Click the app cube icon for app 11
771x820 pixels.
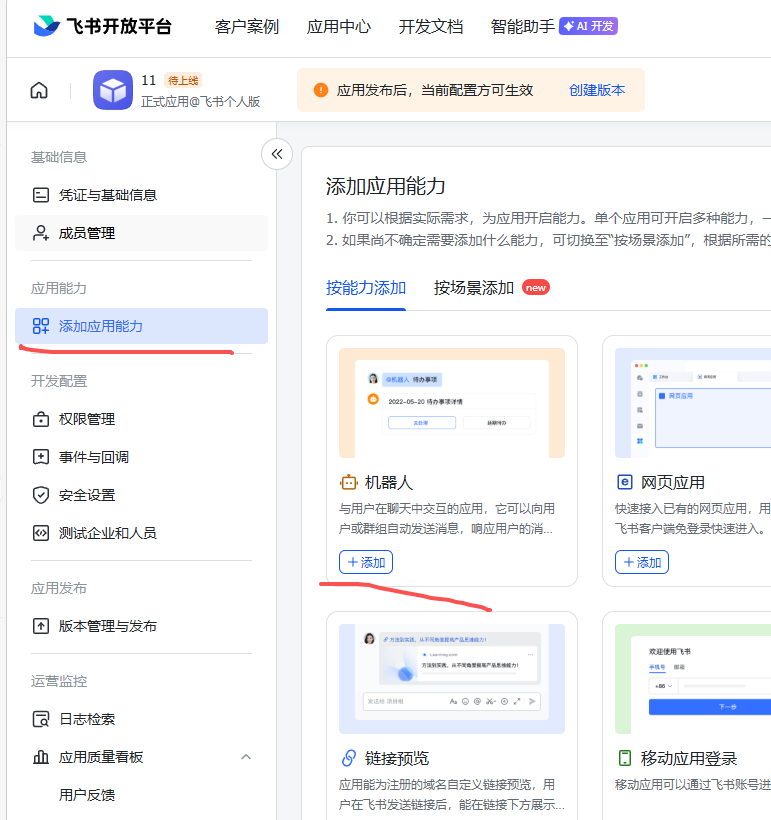pyautogui.click(x=113, y=90)
